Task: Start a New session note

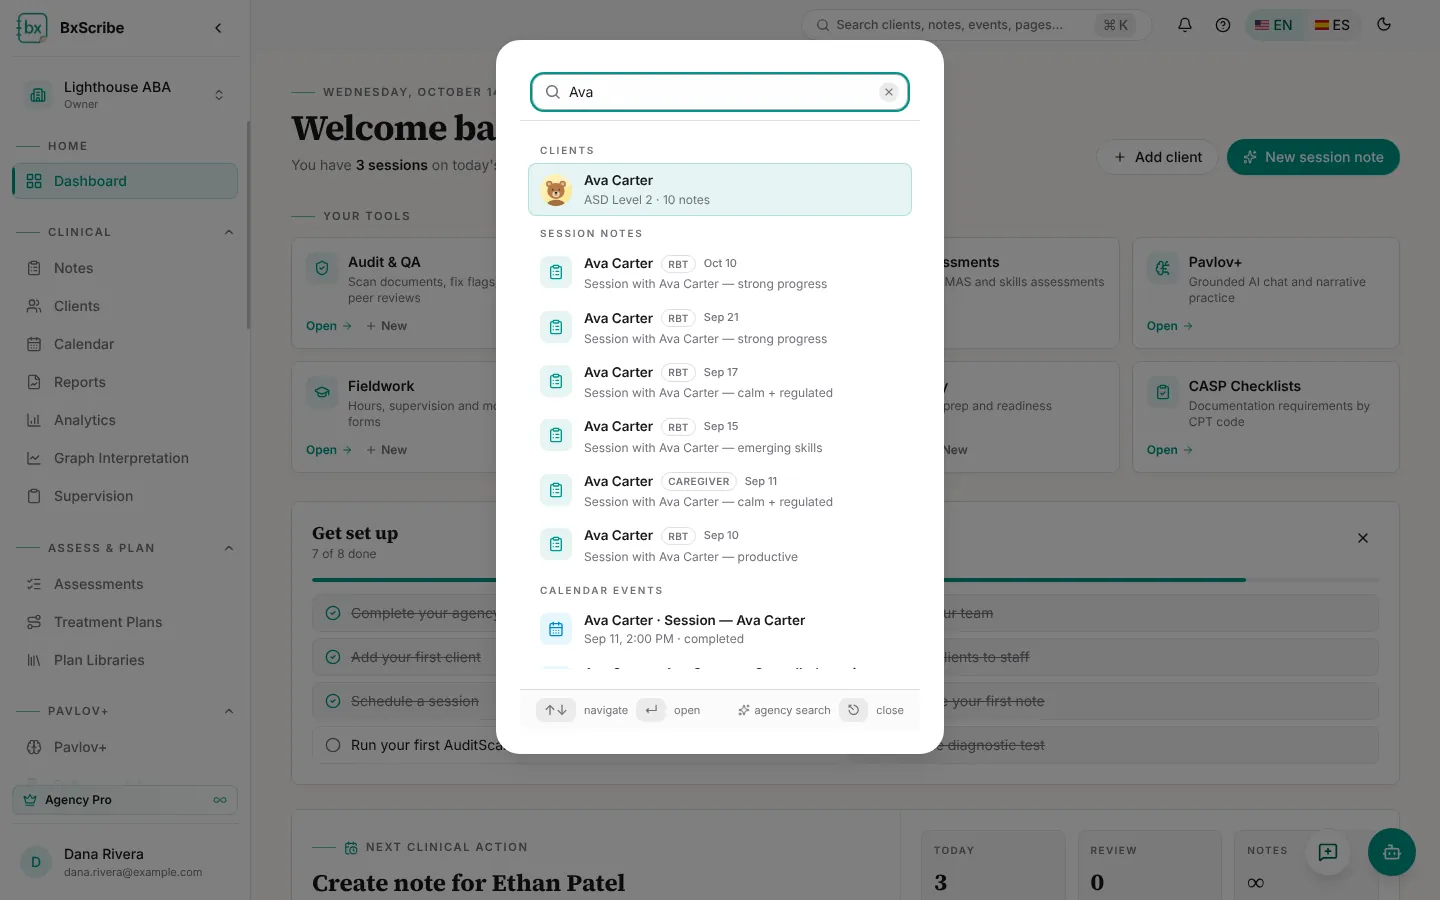Action: click(1313, 157)
